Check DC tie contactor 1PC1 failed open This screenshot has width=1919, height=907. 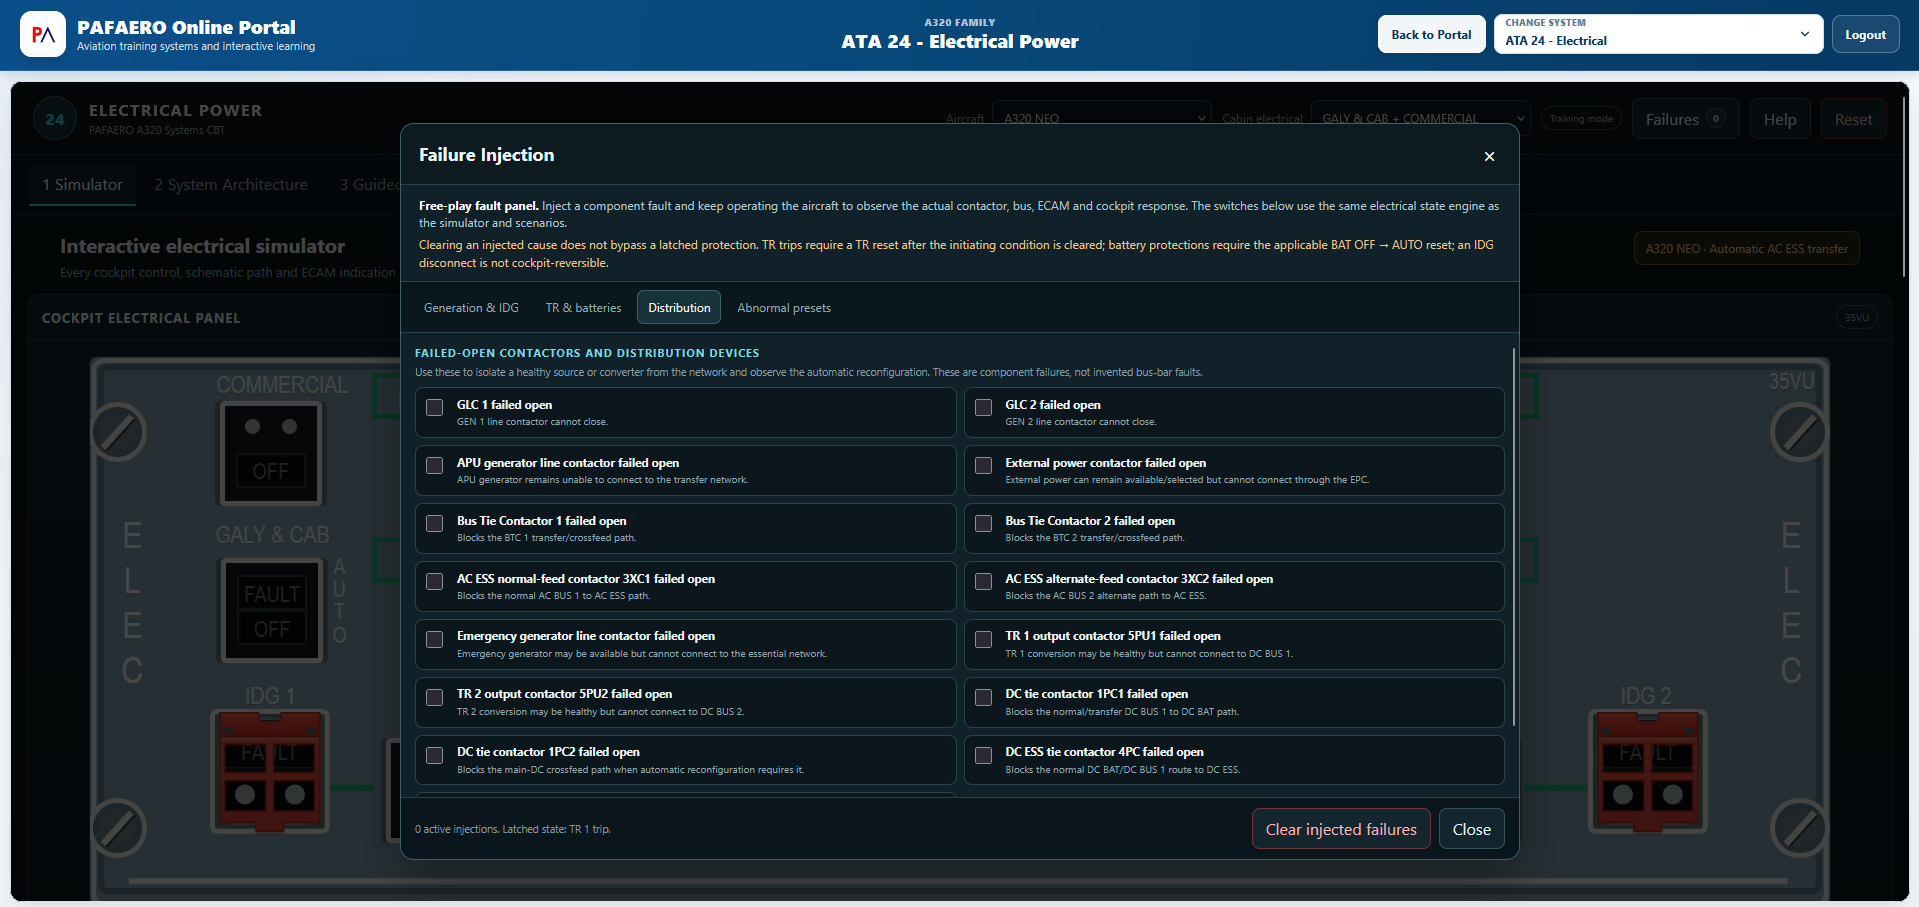pos(984,698)
